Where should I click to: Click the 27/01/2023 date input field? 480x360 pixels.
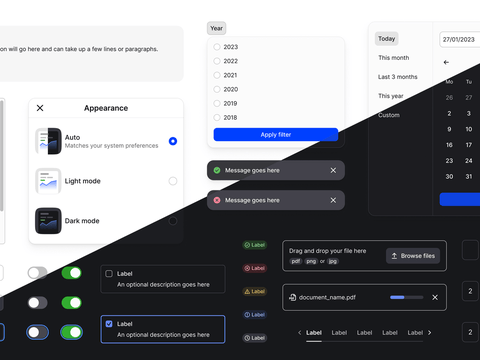tap(460, 40)
